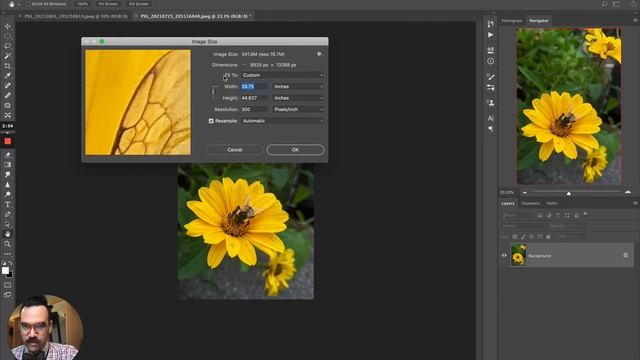This screenshot has width=640, height=360.
Task: Click Navigator zoom slider handle
Action: (x=569, y=193)
